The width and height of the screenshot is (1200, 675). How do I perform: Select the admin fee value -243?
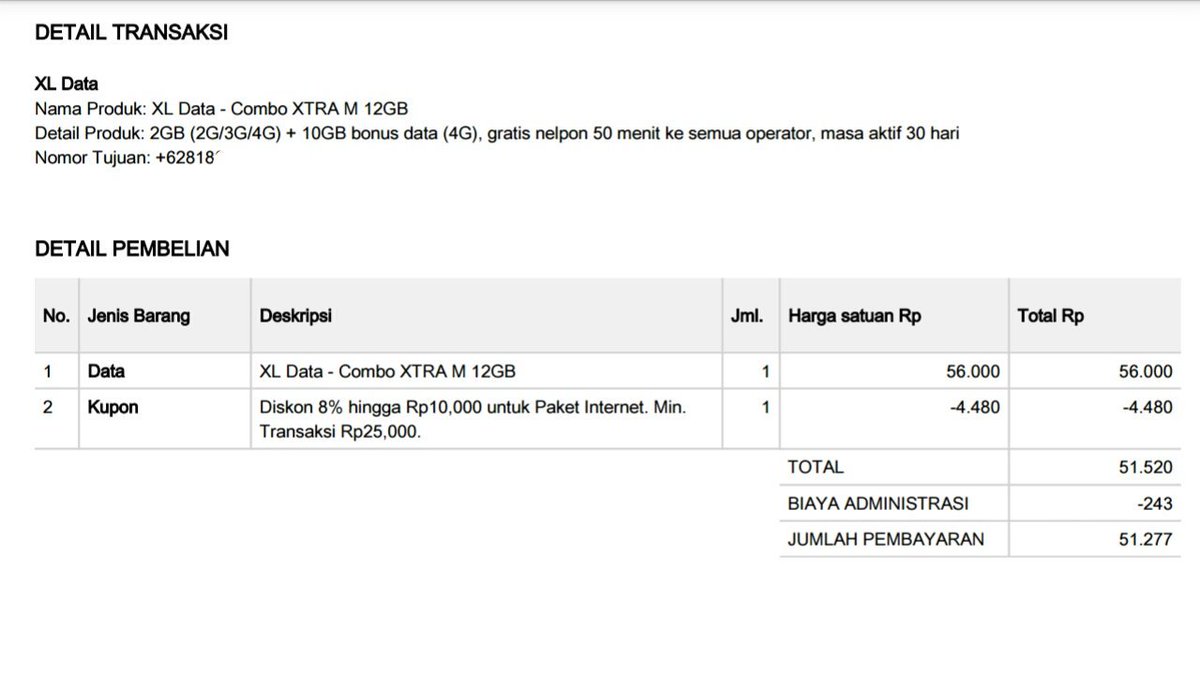click(1154, 504)
